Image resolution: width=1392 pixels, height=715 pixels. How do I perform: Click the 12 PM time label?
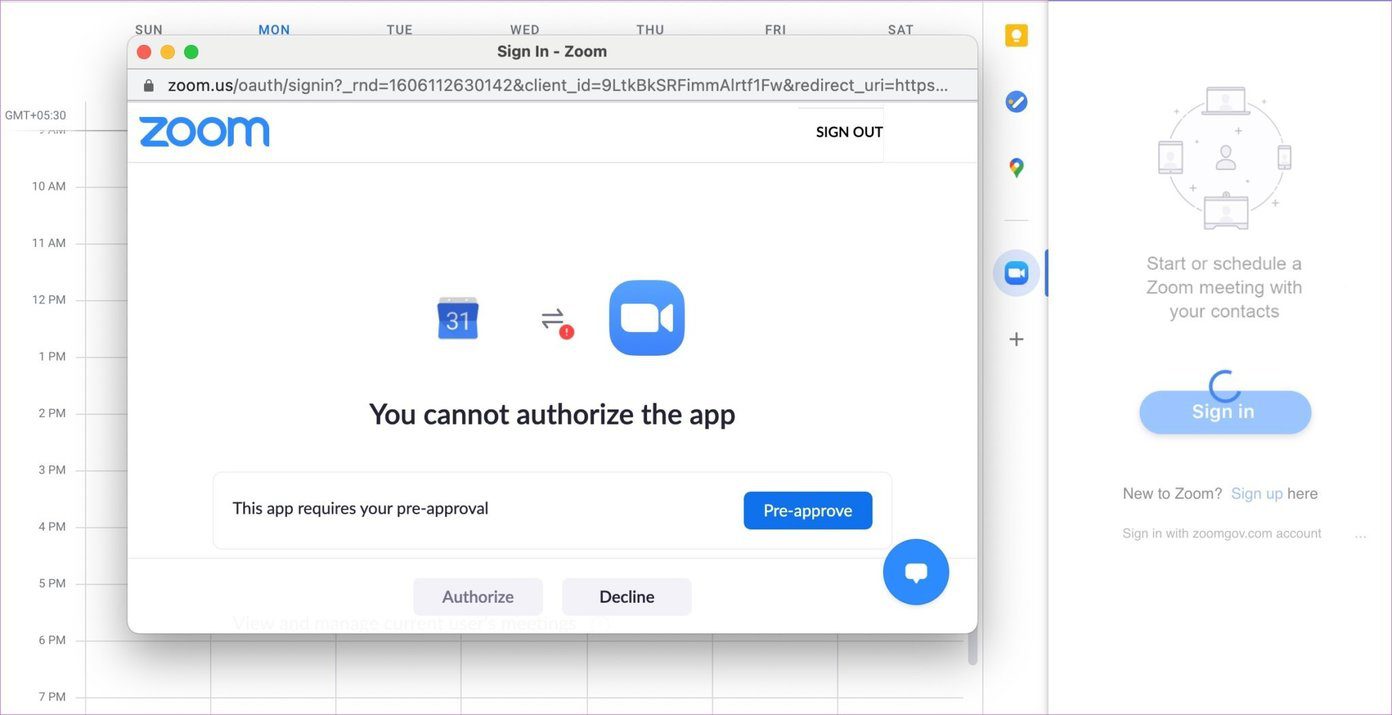point(49,300)
